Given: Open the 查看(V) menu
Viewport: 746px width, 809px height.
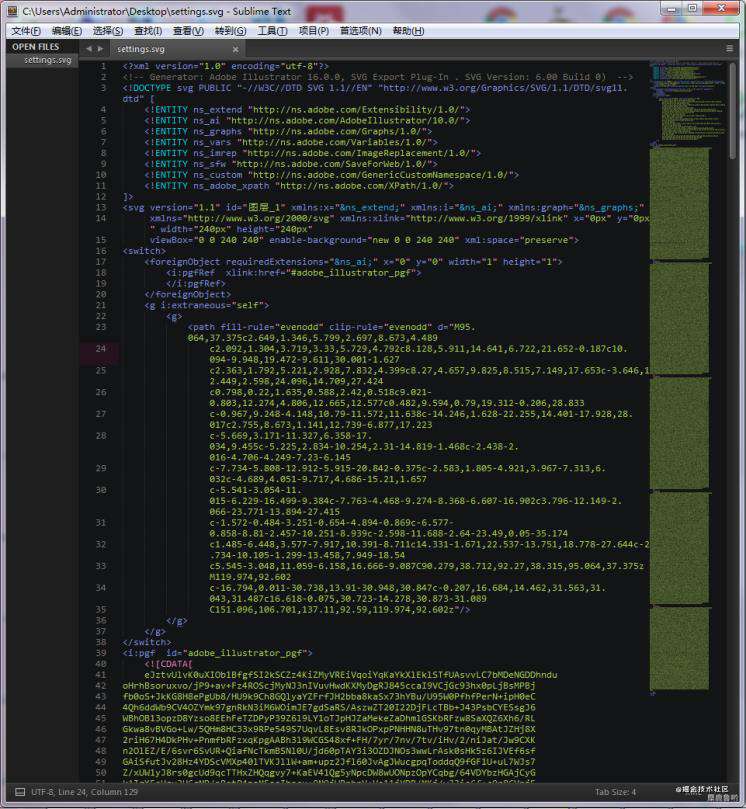Looking at the screenshot, I should (188, 31).
